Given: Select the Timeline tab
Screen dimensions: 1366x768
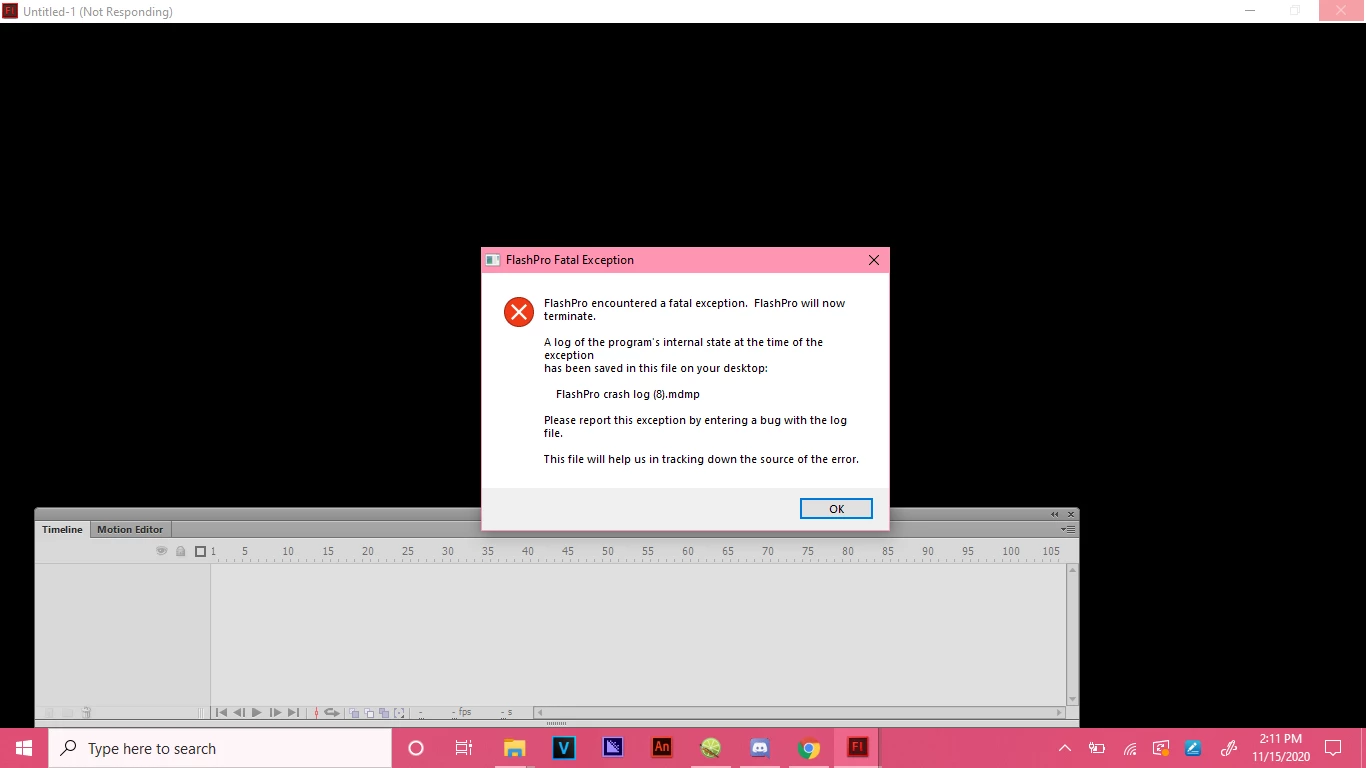Looking at the screenshot, I should [62, 529].
